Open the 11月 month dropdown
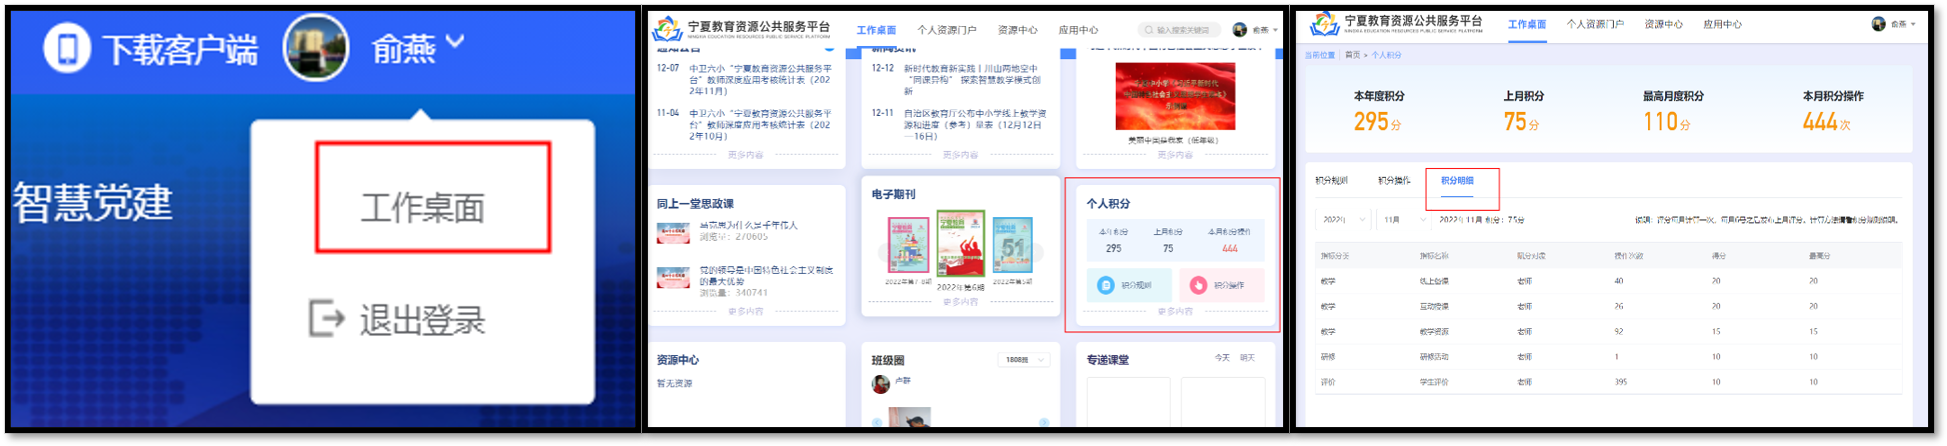Viewport: 1947px width, 446px height. (1402, 219)
